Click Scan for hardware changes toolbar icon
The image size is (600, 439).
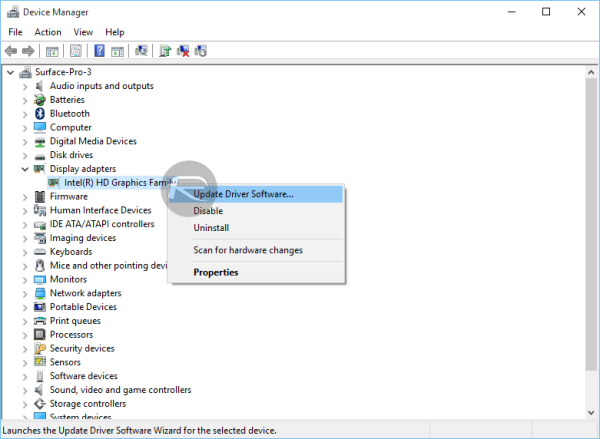point(141,51)
